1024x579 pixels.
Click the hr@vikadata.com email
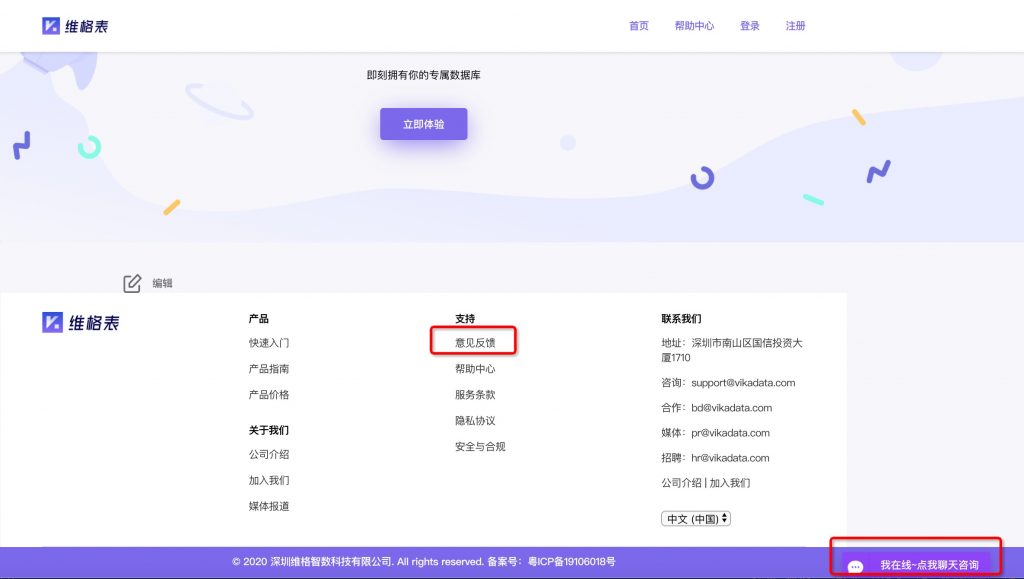coord(730,458)
